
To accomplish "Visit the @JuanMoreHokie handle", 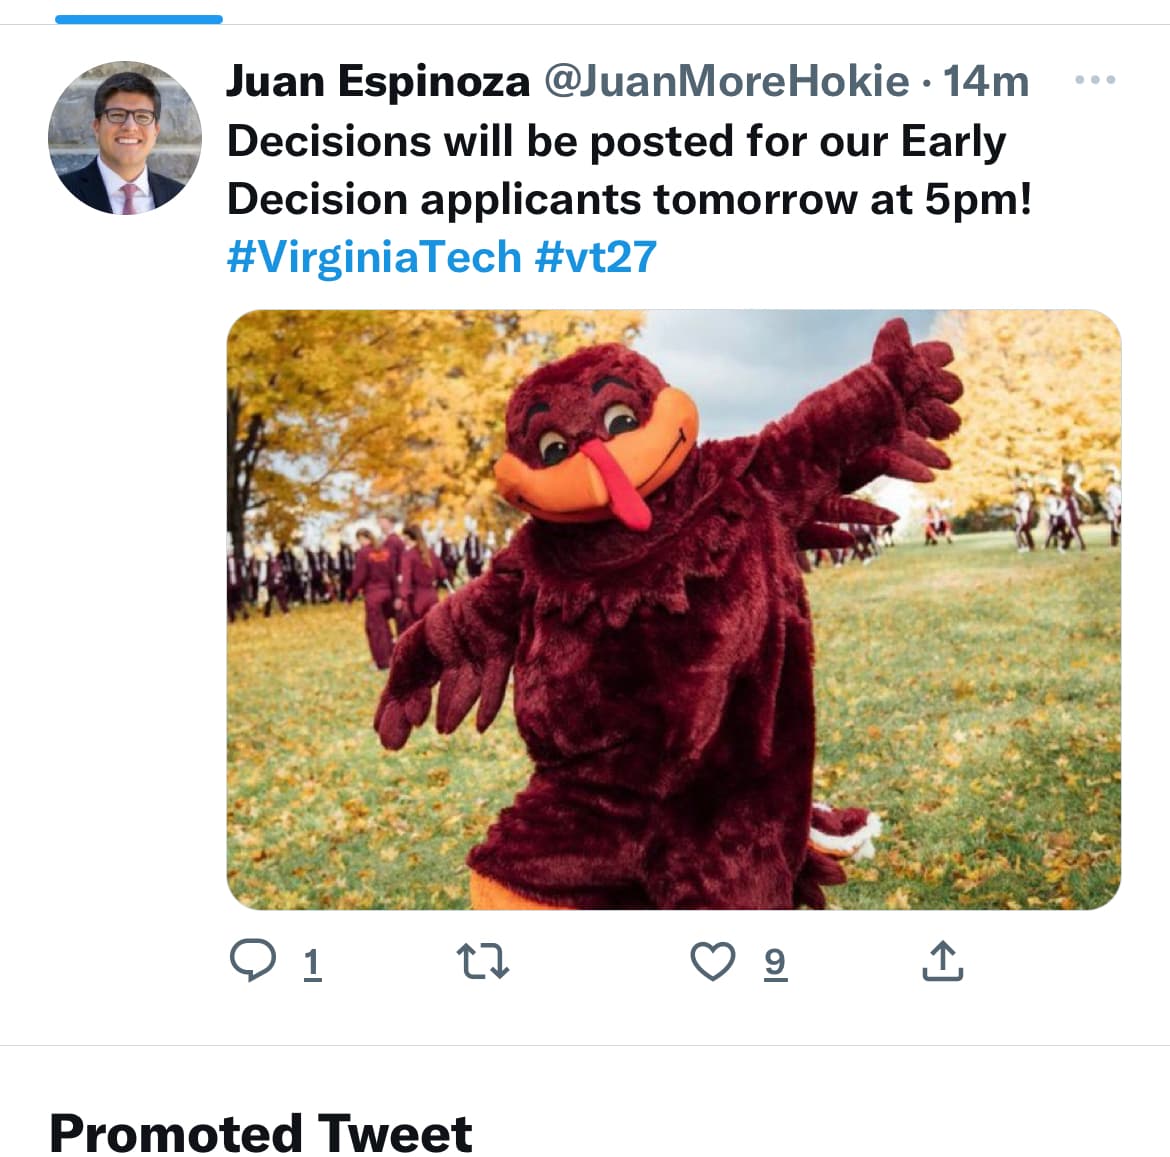I will 727,81.
